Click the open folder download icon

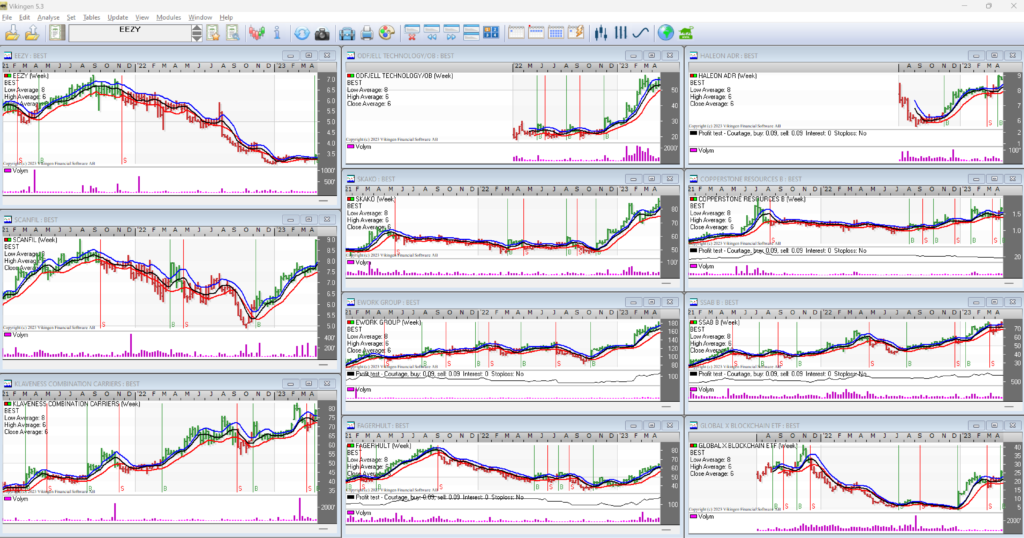[x=12, y=33]
